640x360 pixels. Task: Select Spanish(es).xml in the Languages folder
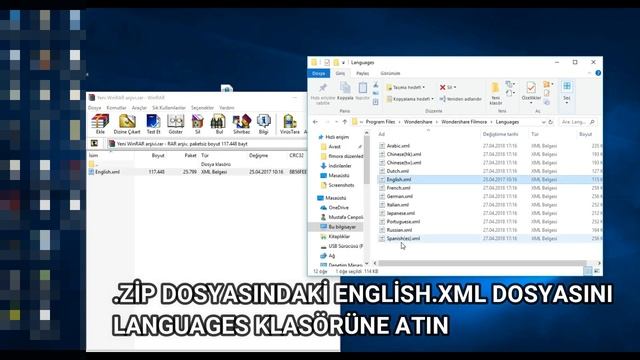(x=403, y=238)
